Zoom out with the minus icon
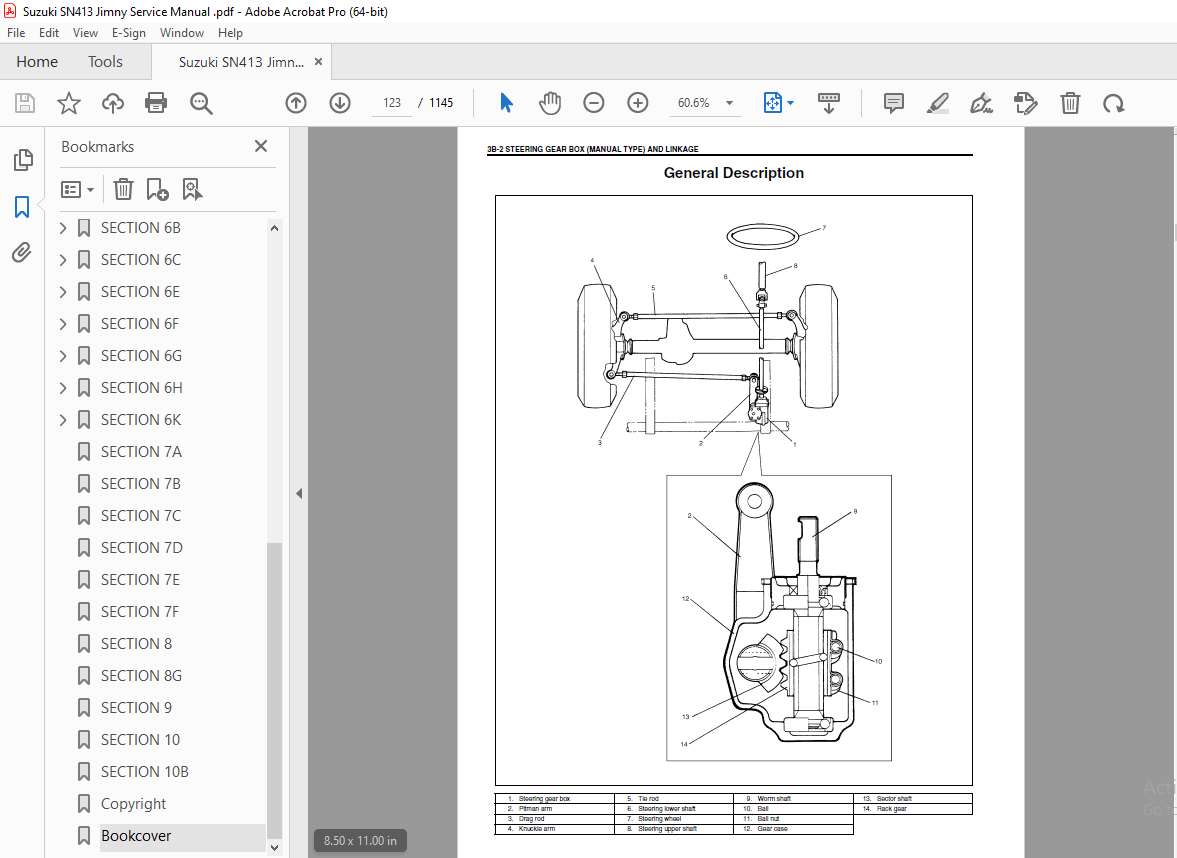This screenshot has width=1177, height=858. (x=594, y=103)
